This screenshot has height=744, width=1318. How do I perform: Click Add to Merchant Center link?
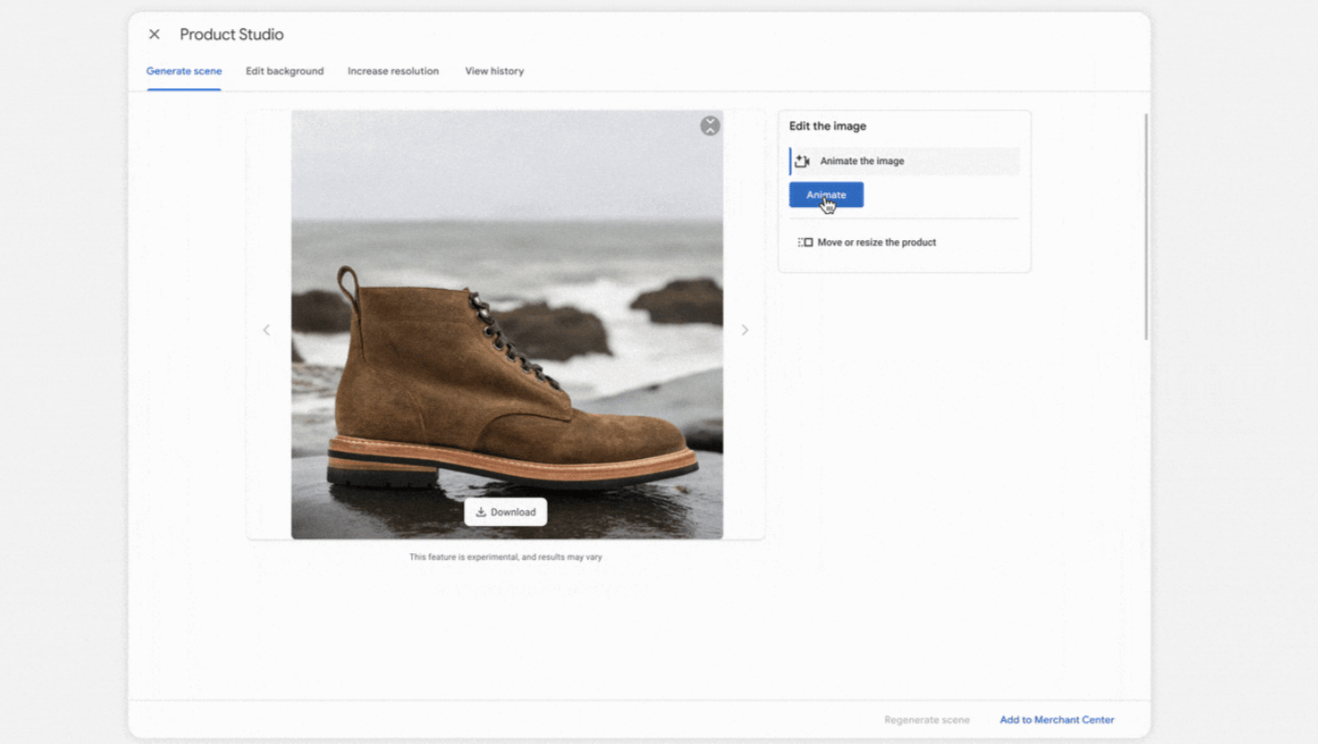coord(1057,720)
